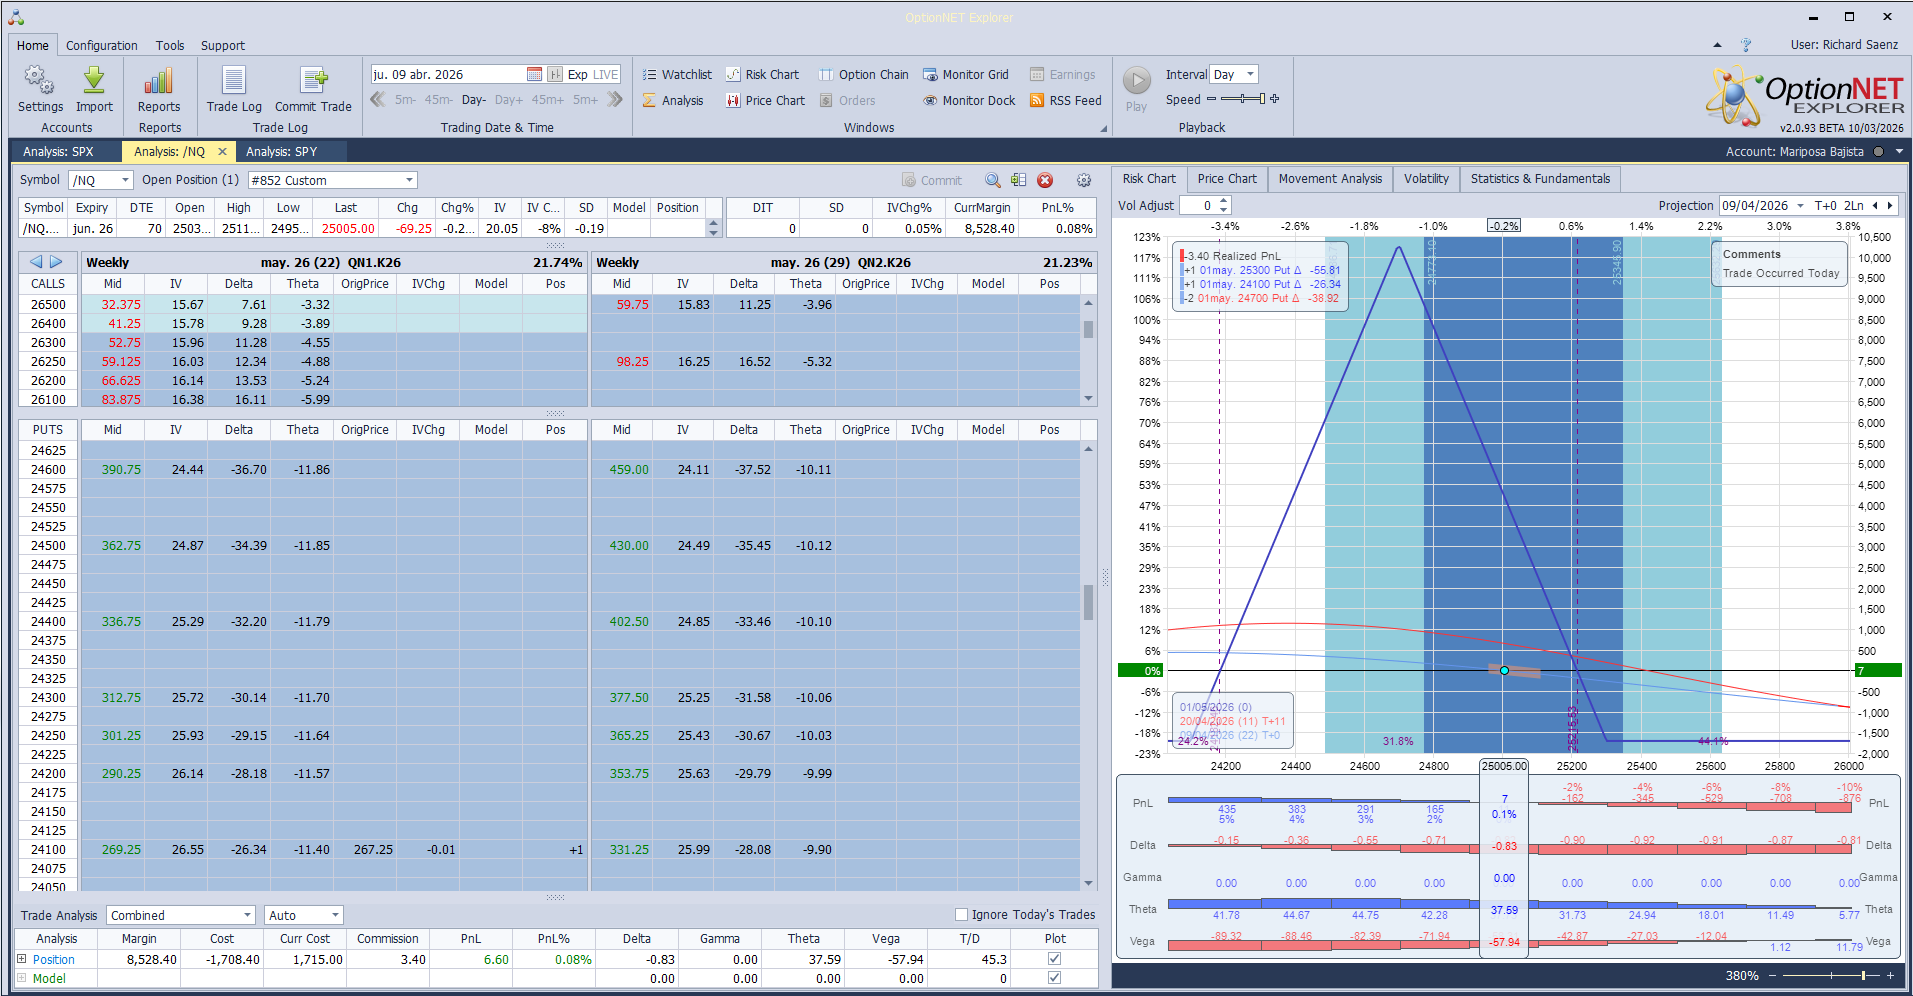Open the Interval Day dropdown
This screenshot has height=996, width=1913.
point(1250,74)
